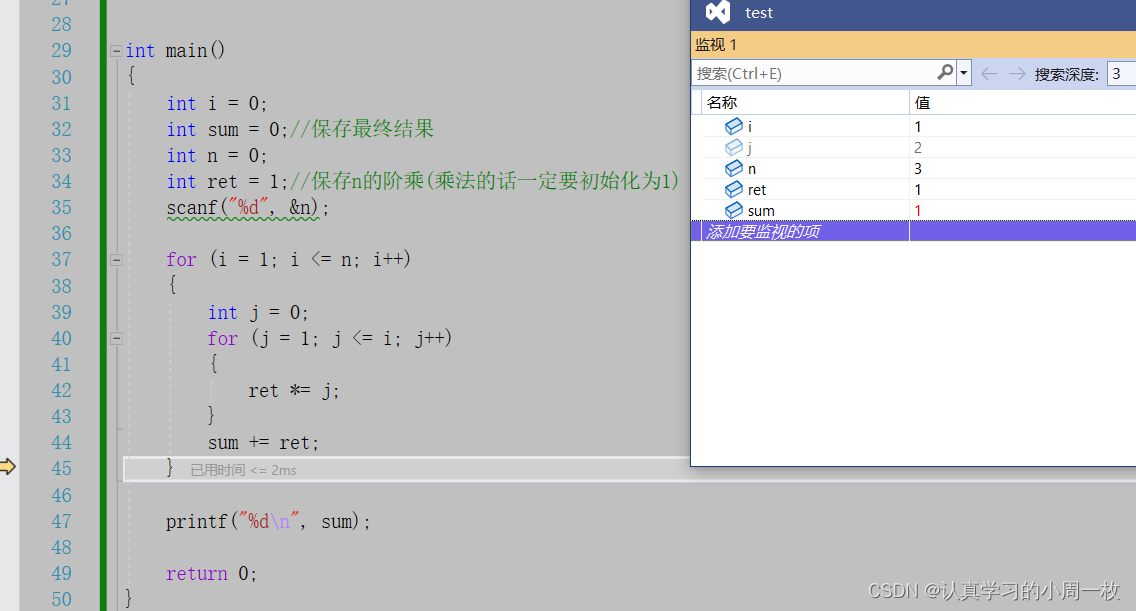This screenshot has height=611, width=1136.
Task: Open the search options dropdown arrow
Action: [x=964, y=73]
